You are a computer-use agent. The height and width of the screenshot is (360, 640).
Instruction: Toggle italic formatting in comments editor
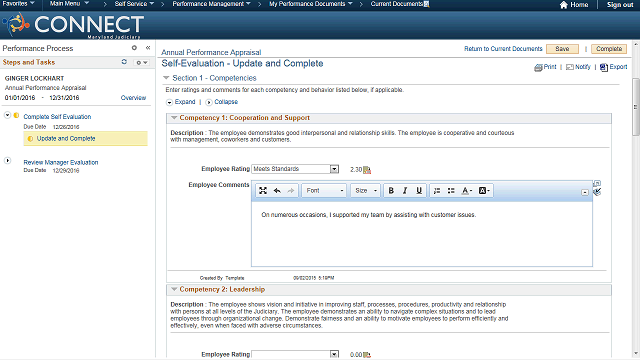[405, 191]
